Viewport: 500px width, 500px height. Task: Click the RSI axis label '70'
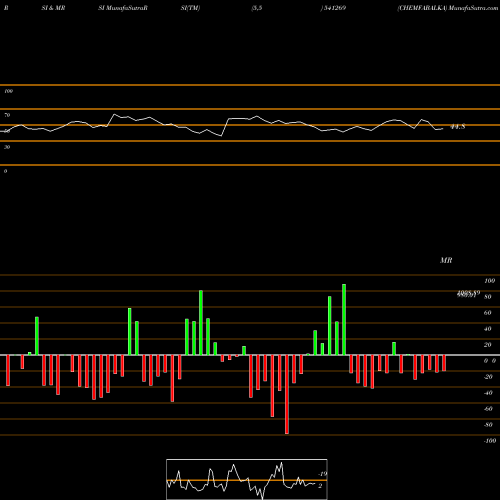tap(7, 115)
